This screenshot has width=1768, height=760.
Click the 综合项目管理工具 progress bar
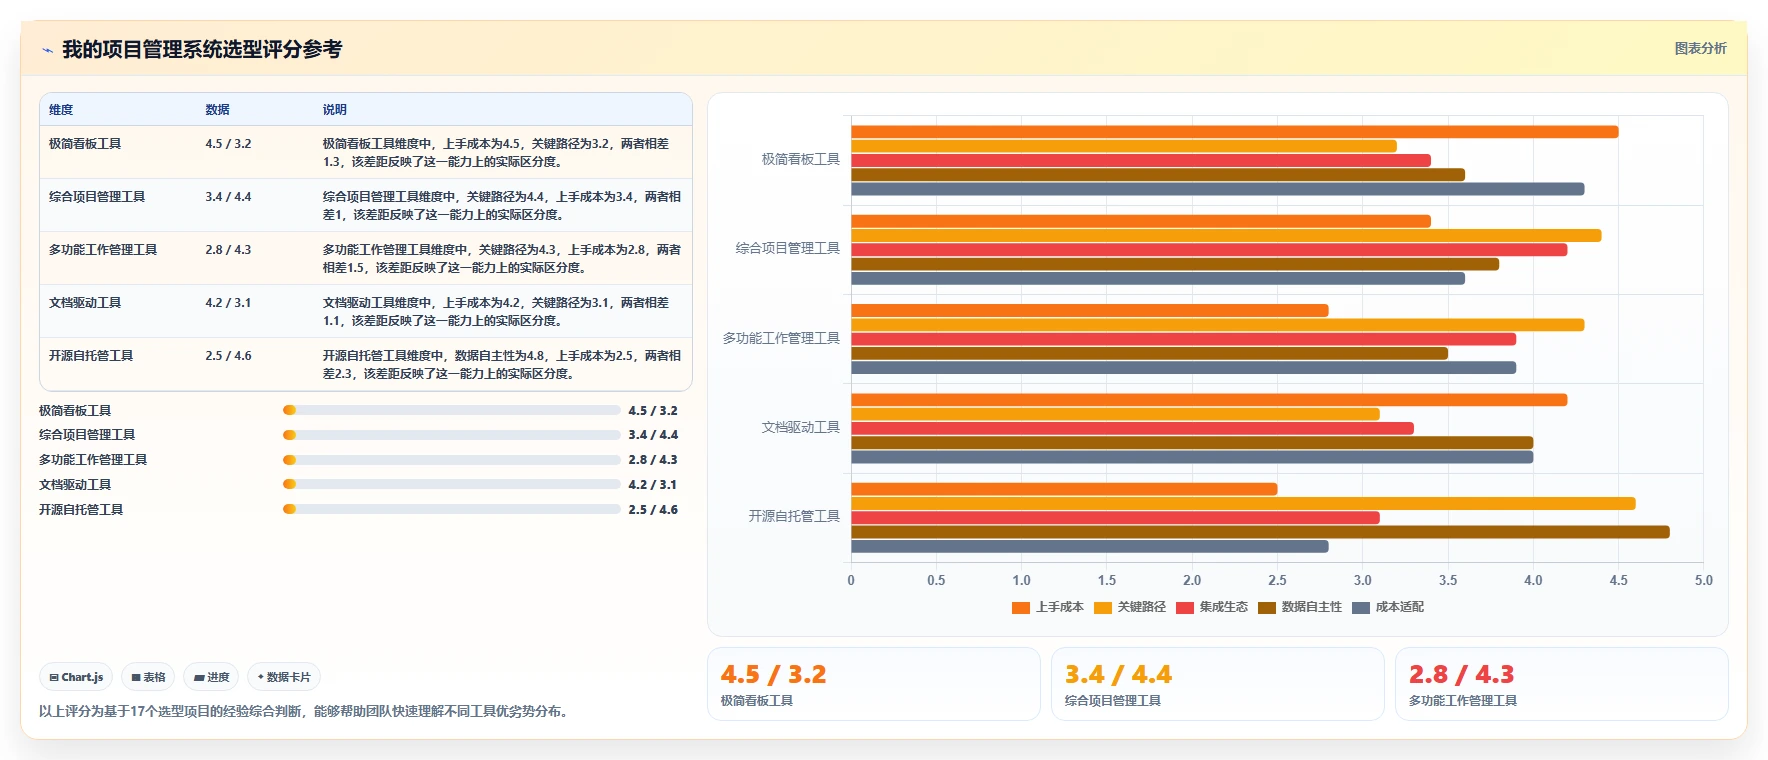tap(452, 435)
